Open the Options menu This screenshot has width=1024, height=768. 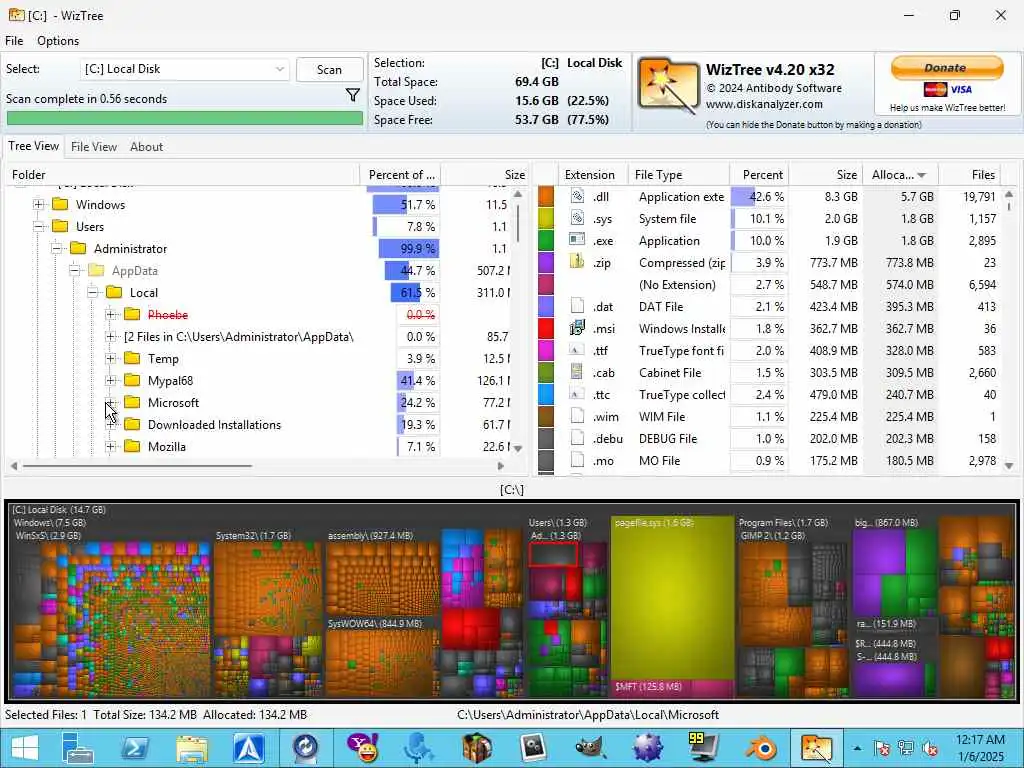click(x=58, y=40)
